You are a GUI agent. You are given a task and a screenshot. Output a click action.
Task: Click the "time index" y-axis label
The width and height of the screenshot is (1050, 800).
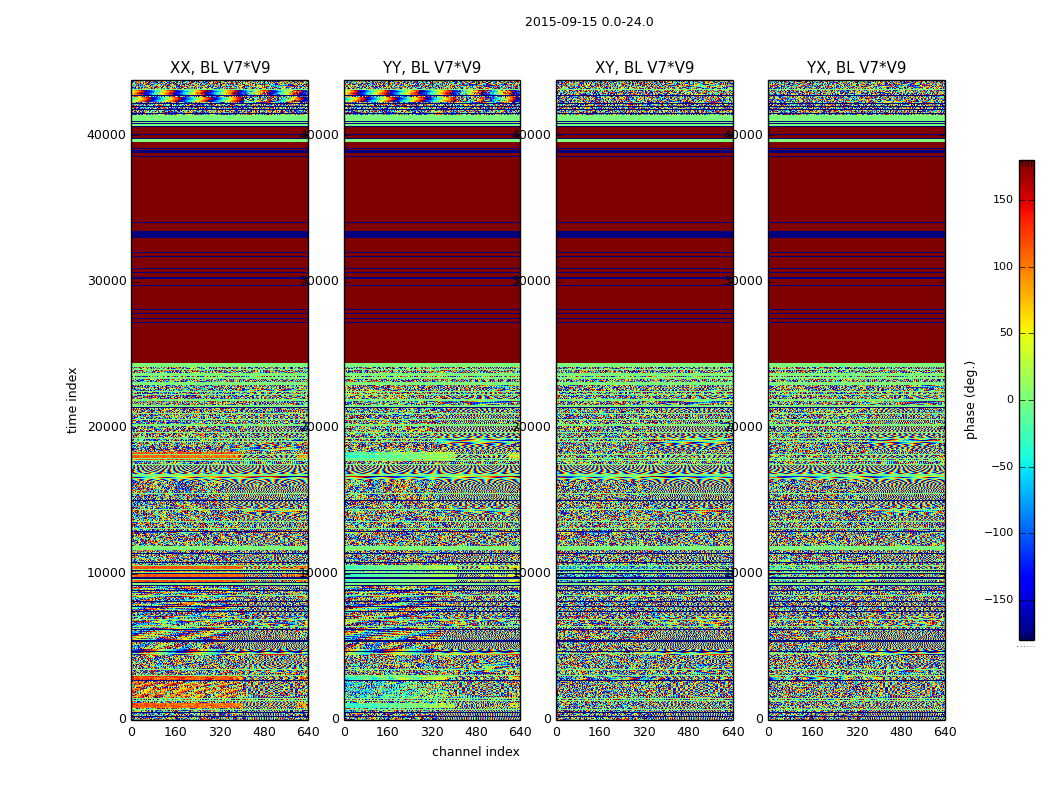pos(72,400)
